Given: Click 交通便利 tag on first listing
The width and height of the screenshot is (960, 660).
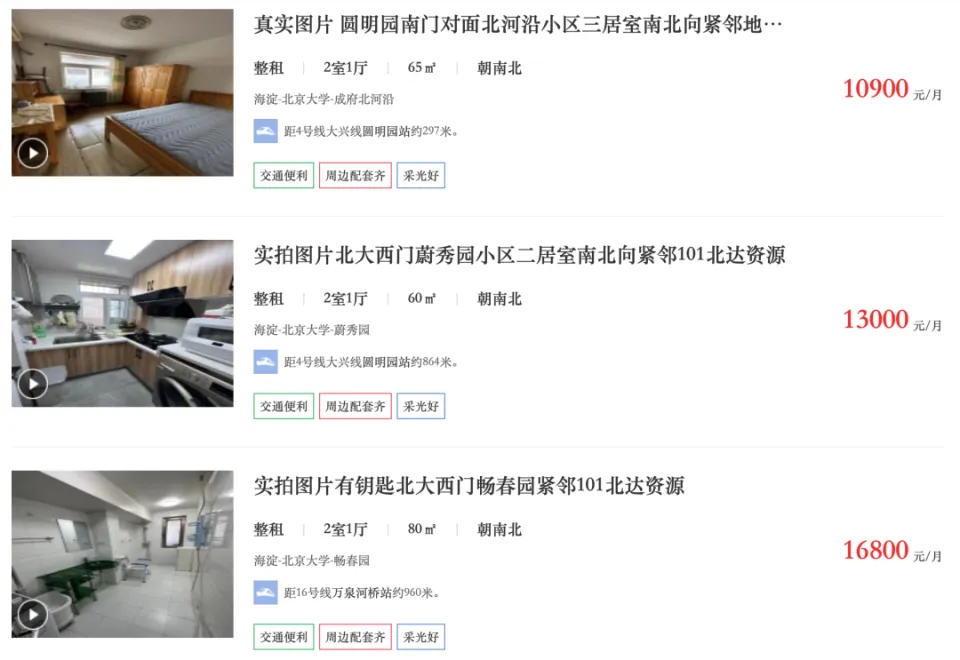Looking at the screenshot, I should (284, 176).
